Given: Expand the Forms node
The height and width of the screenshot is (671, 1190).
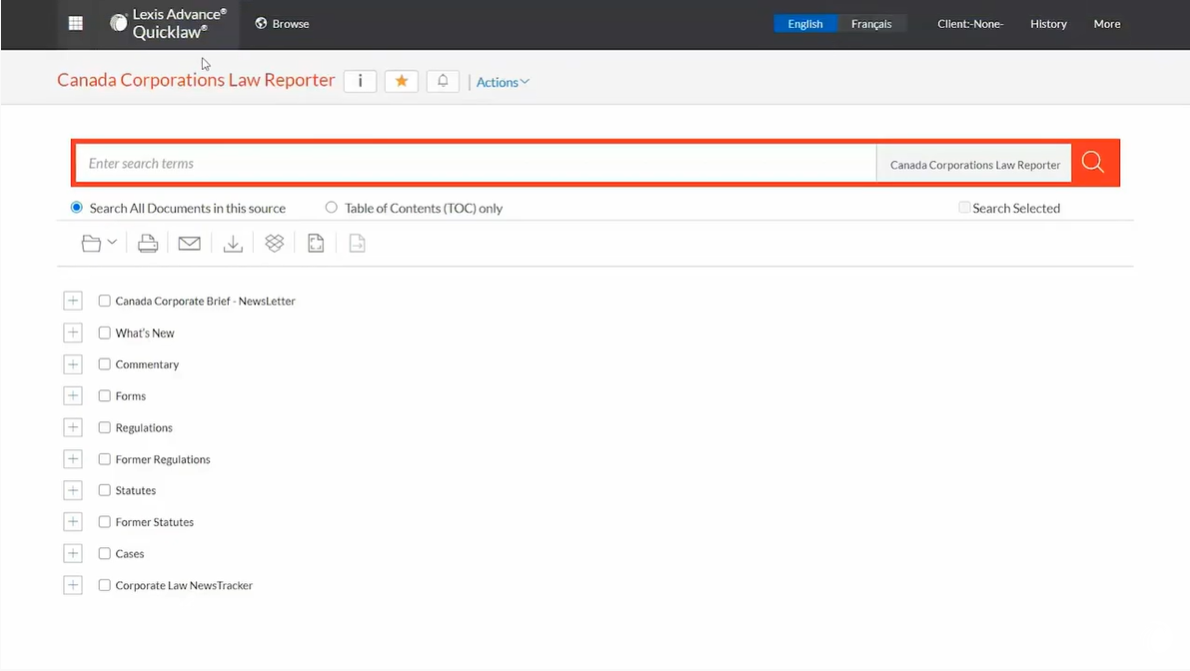Looking at the screenshot, I should click(x=73, y=395).
